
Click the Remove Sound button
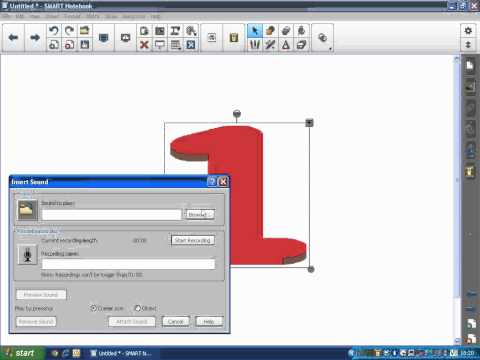click(x=36, y=321)
